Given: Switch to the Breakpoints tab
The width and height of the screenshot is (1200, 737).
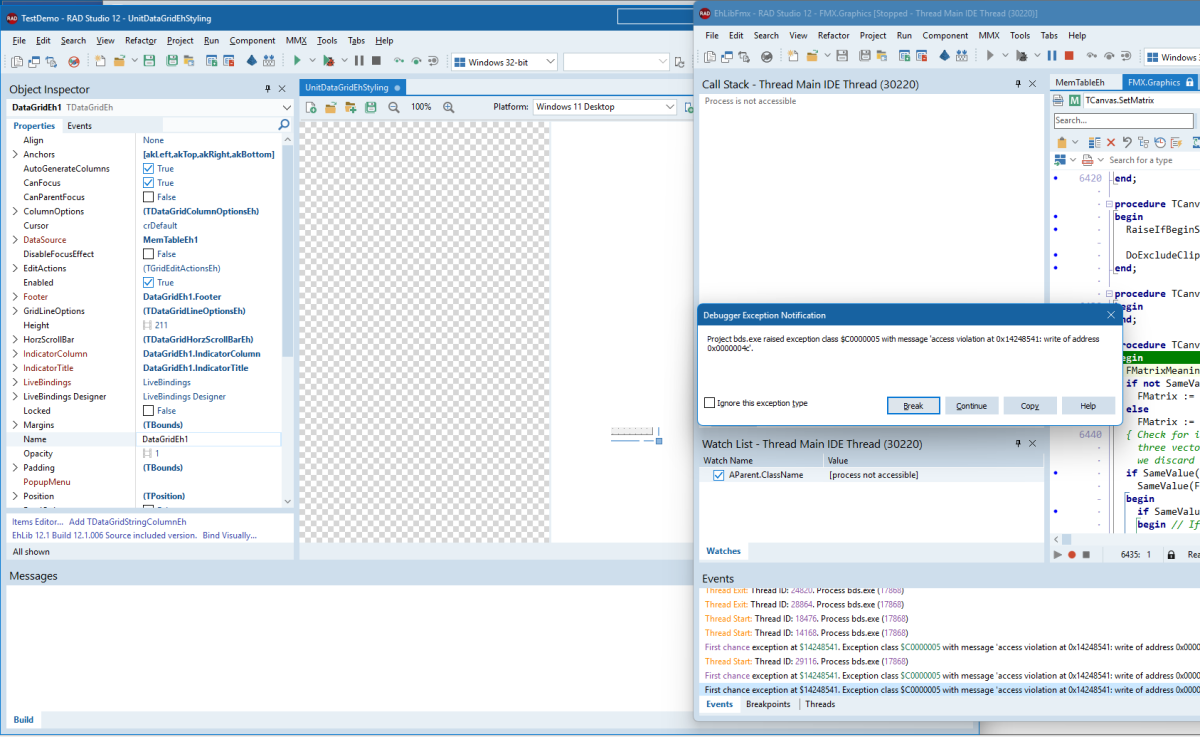Looking at the screenshot, I should click(x=770, y=704).
